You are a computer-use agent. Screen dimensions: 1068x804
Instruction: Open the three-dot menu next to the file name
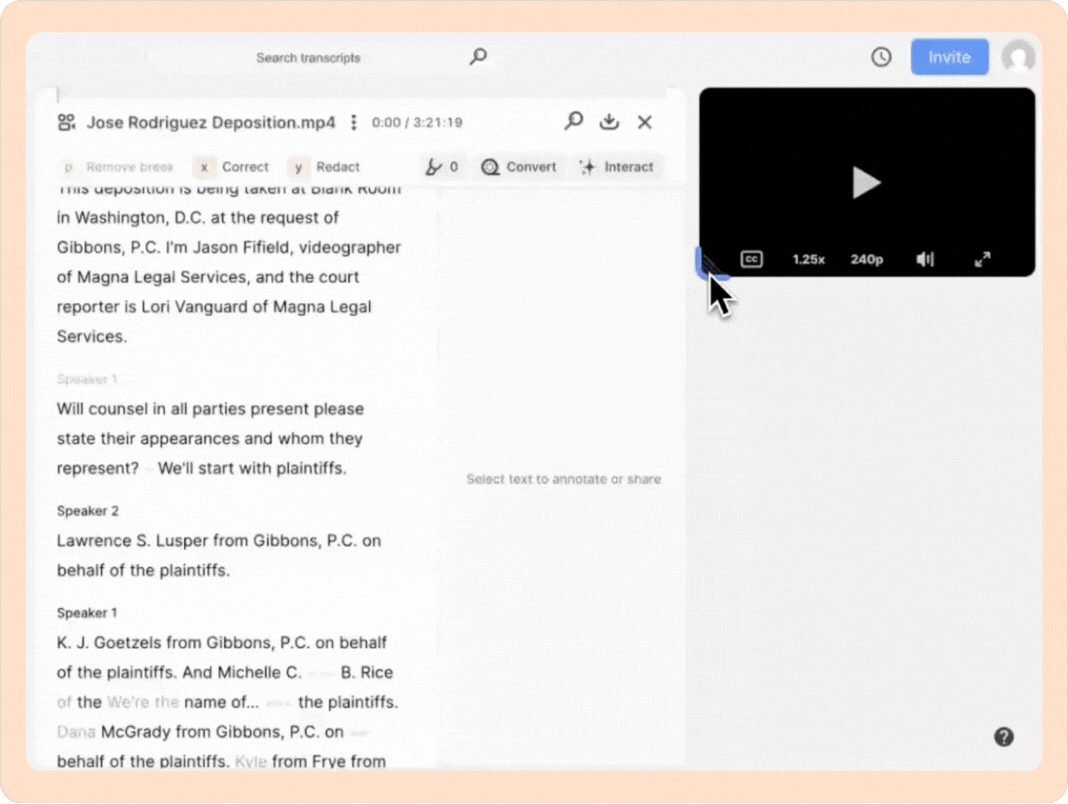pyautogui.click(x=353, y=123)
